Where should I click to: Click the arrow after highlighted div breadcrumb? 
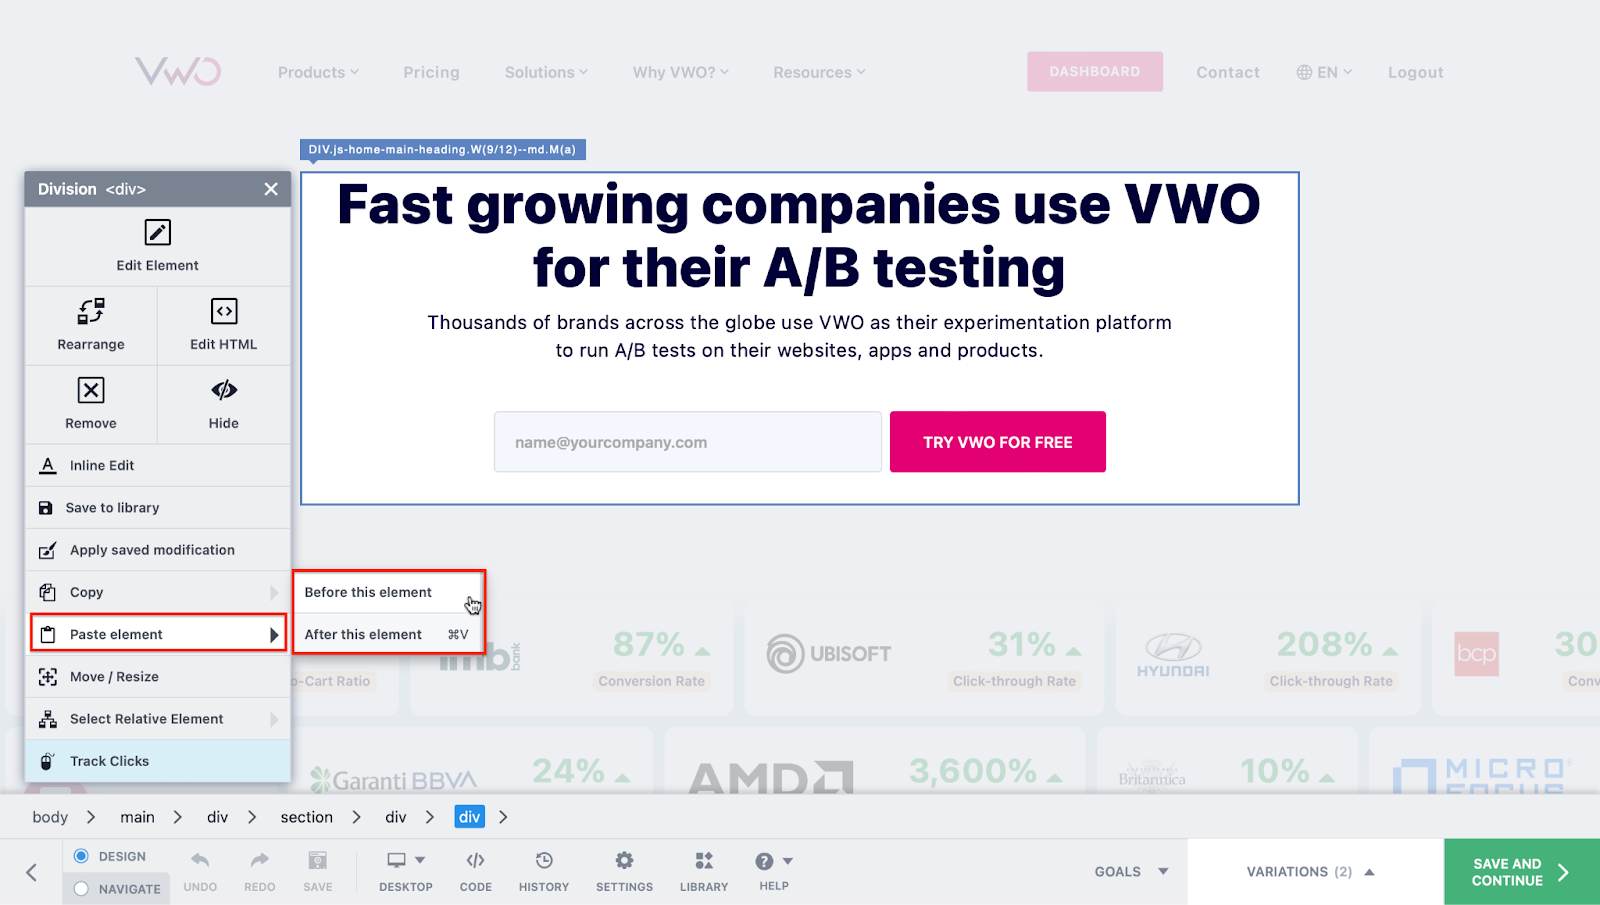pyautogui.click(x=503, y=817)
